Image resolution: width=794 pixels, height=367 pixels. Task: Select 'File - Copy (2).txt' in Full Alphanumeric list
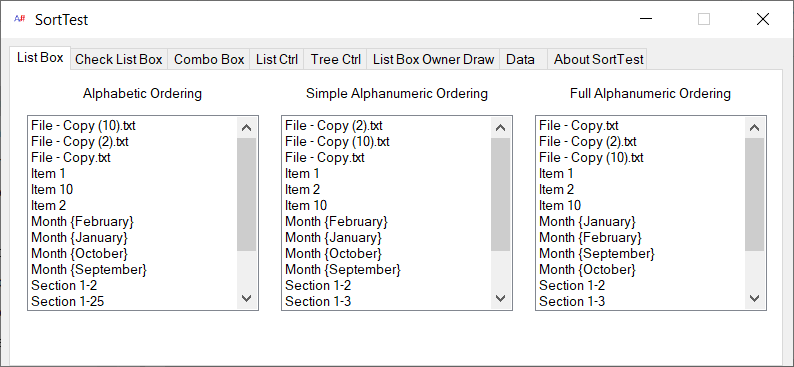point(641,141)
